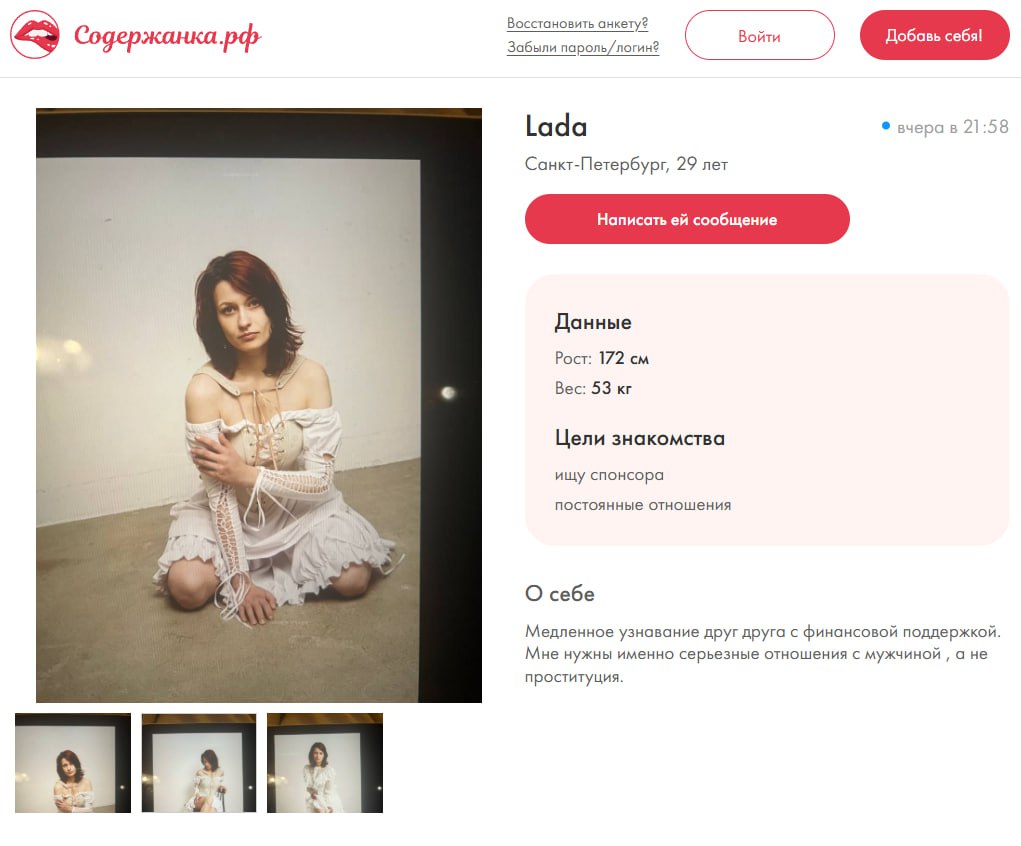The height and width of the screenshot is (846, 1021).
Task: Select the third photo thumbnail
Action: (x=325, y=762)
